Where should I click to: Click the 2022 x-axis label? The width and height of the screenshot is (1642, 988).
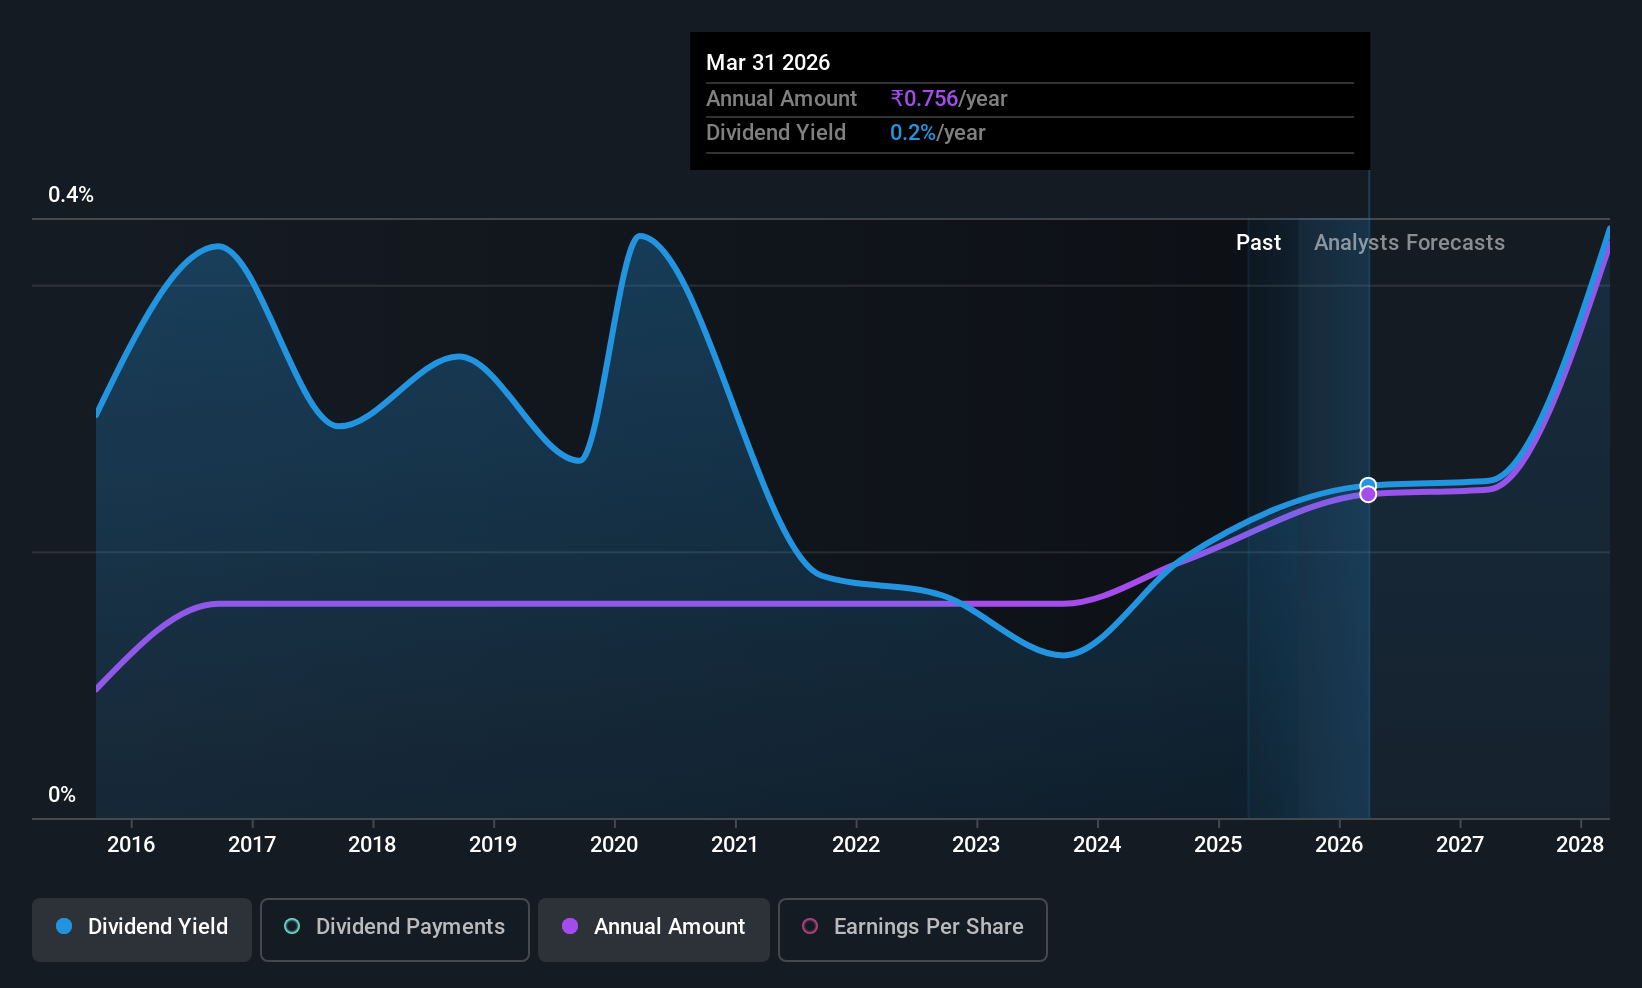pos(856,845)
